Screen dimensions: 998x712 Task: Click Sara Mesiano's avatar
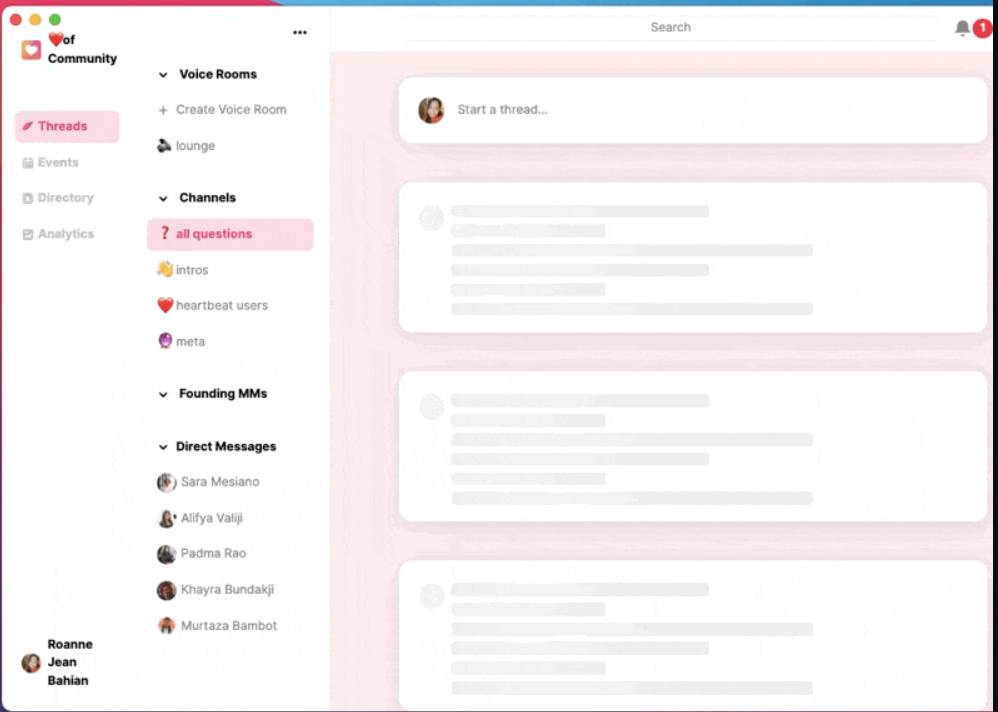(166, 482)
